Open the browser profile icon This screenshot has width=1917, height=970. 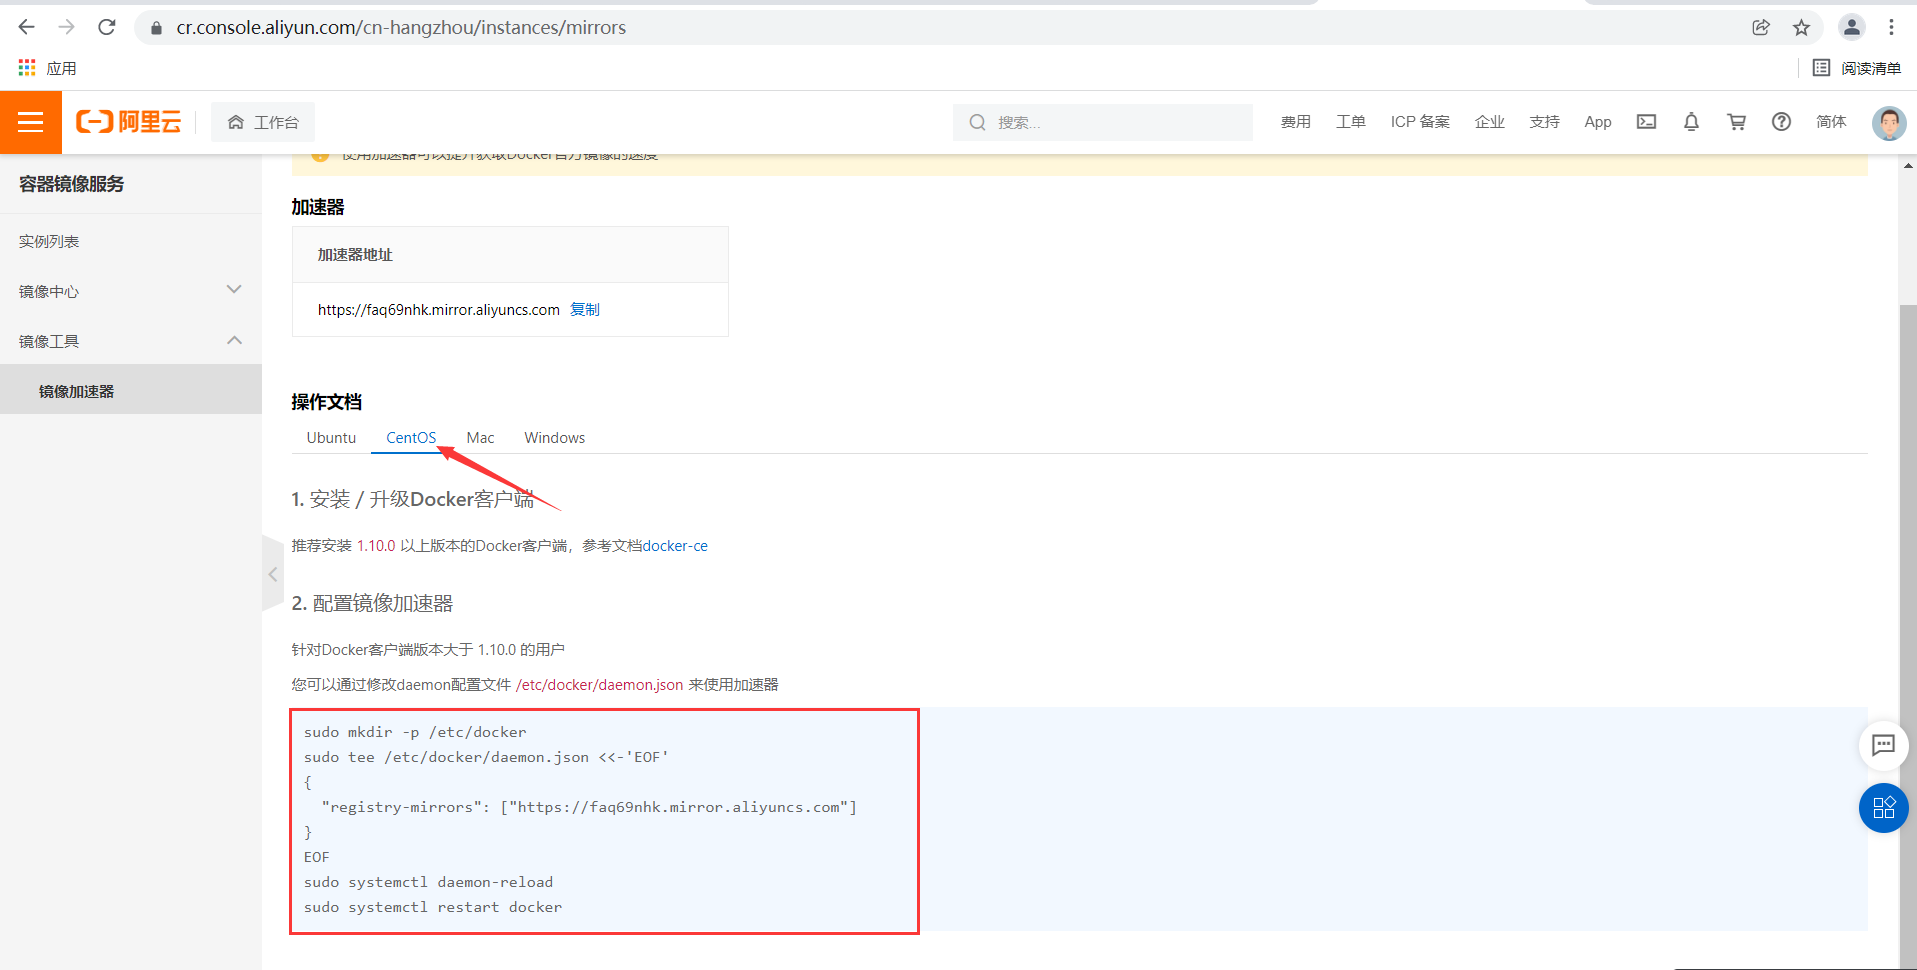[x=1851, y=27]
